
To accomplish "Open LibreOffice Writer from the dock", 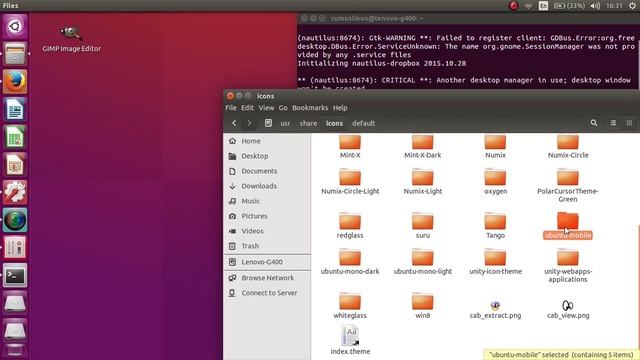I will tap(15, 109).
